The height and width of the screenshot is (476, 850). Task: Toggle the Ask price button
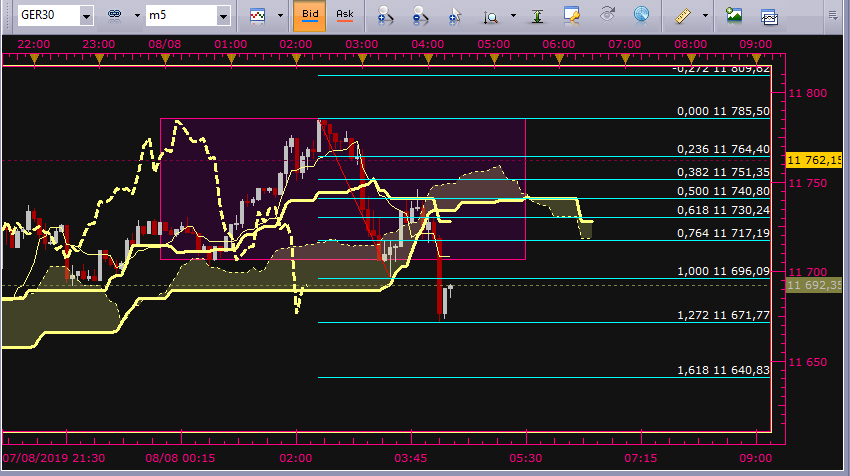point(344,16)
